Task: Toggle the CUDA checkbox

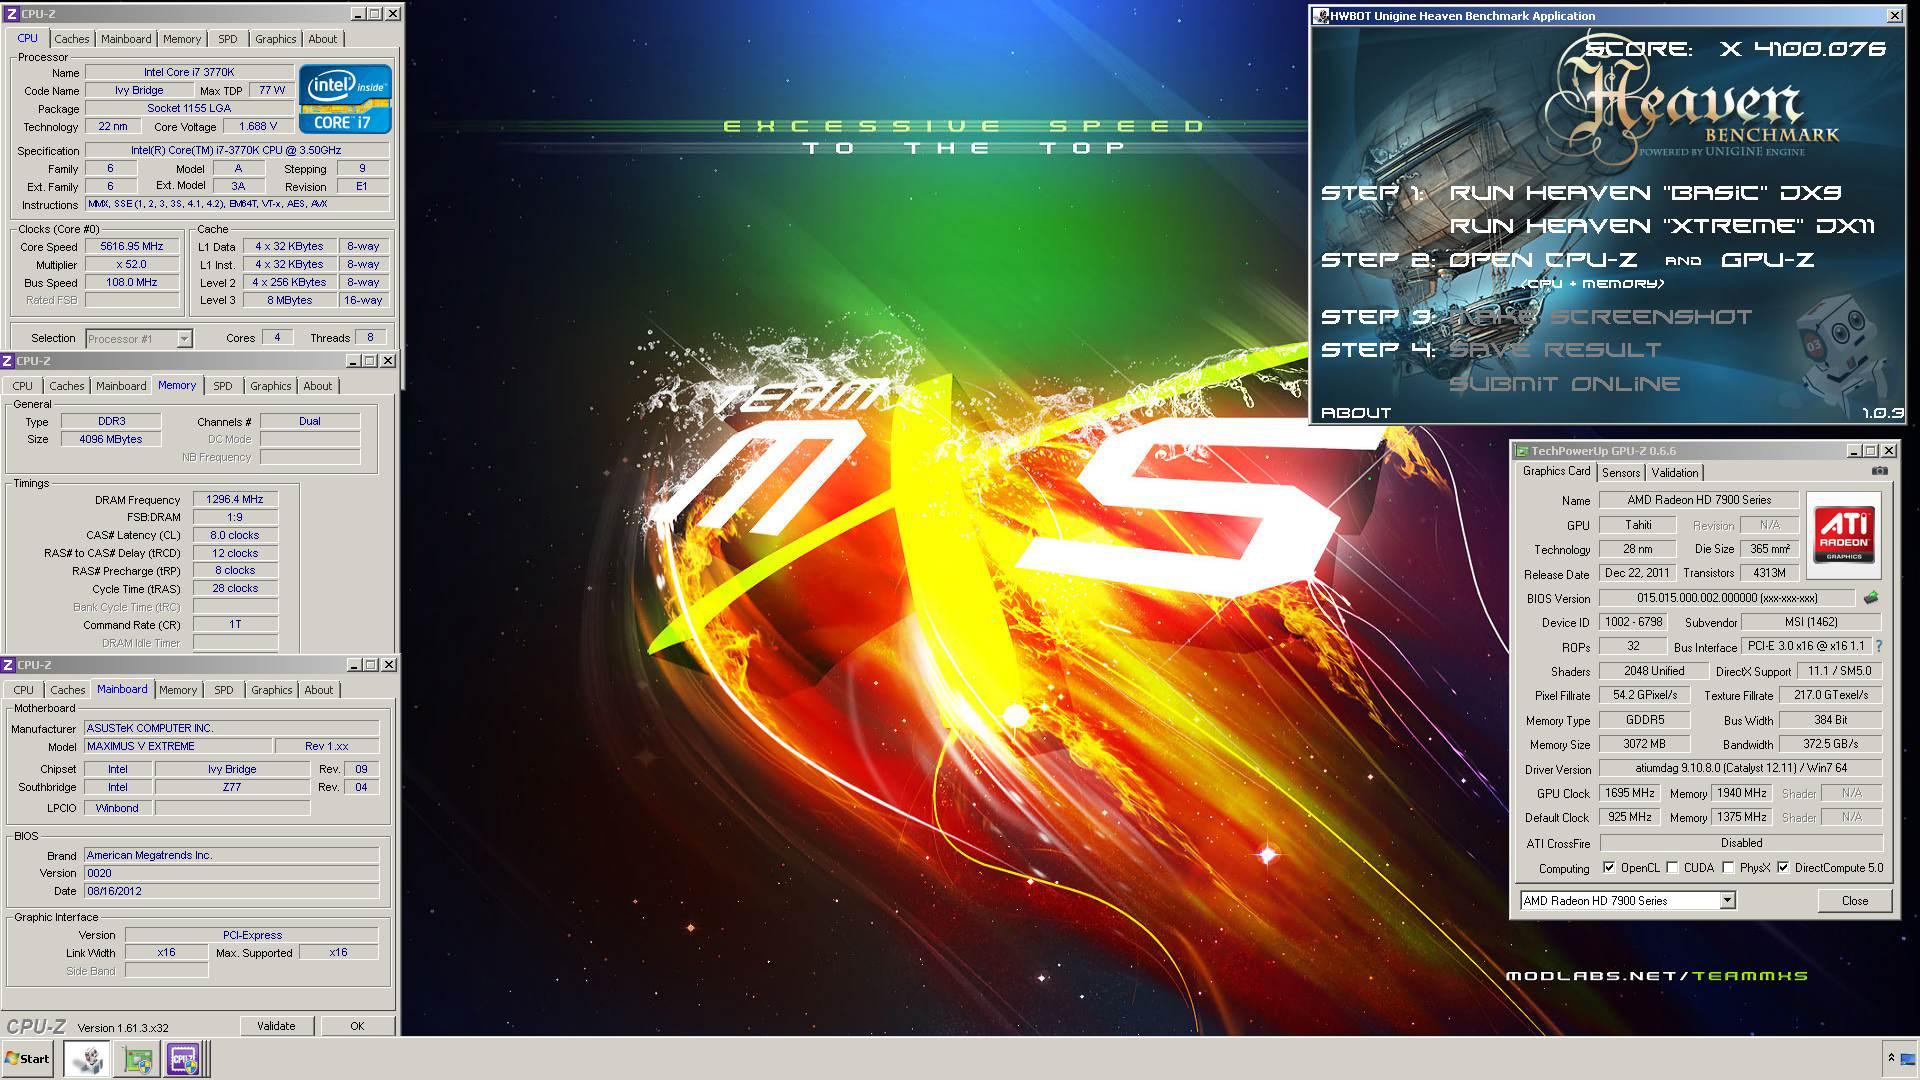Action: point(1672,867)
